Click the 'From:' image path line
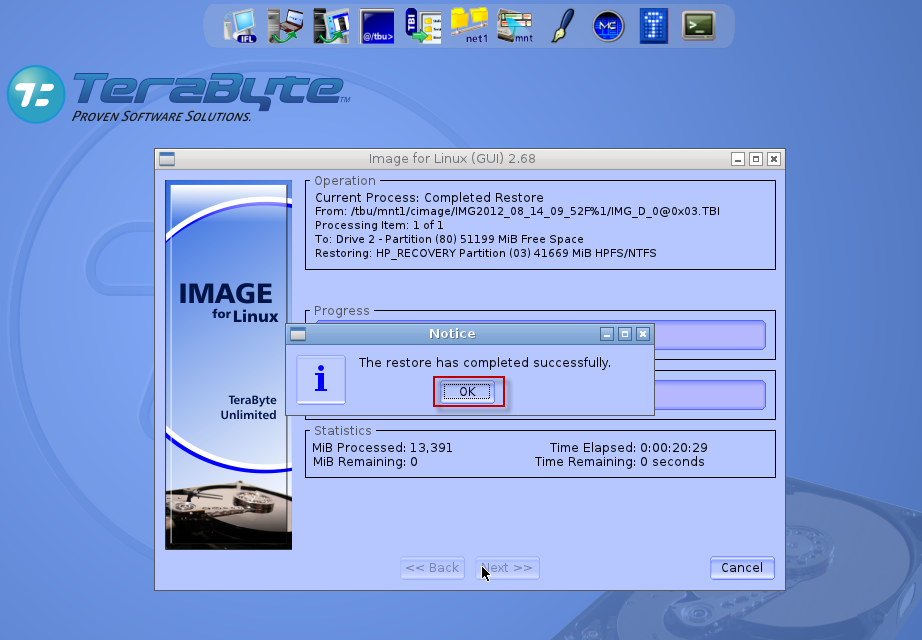Screen dimensions: 922x640 [517, 211]
